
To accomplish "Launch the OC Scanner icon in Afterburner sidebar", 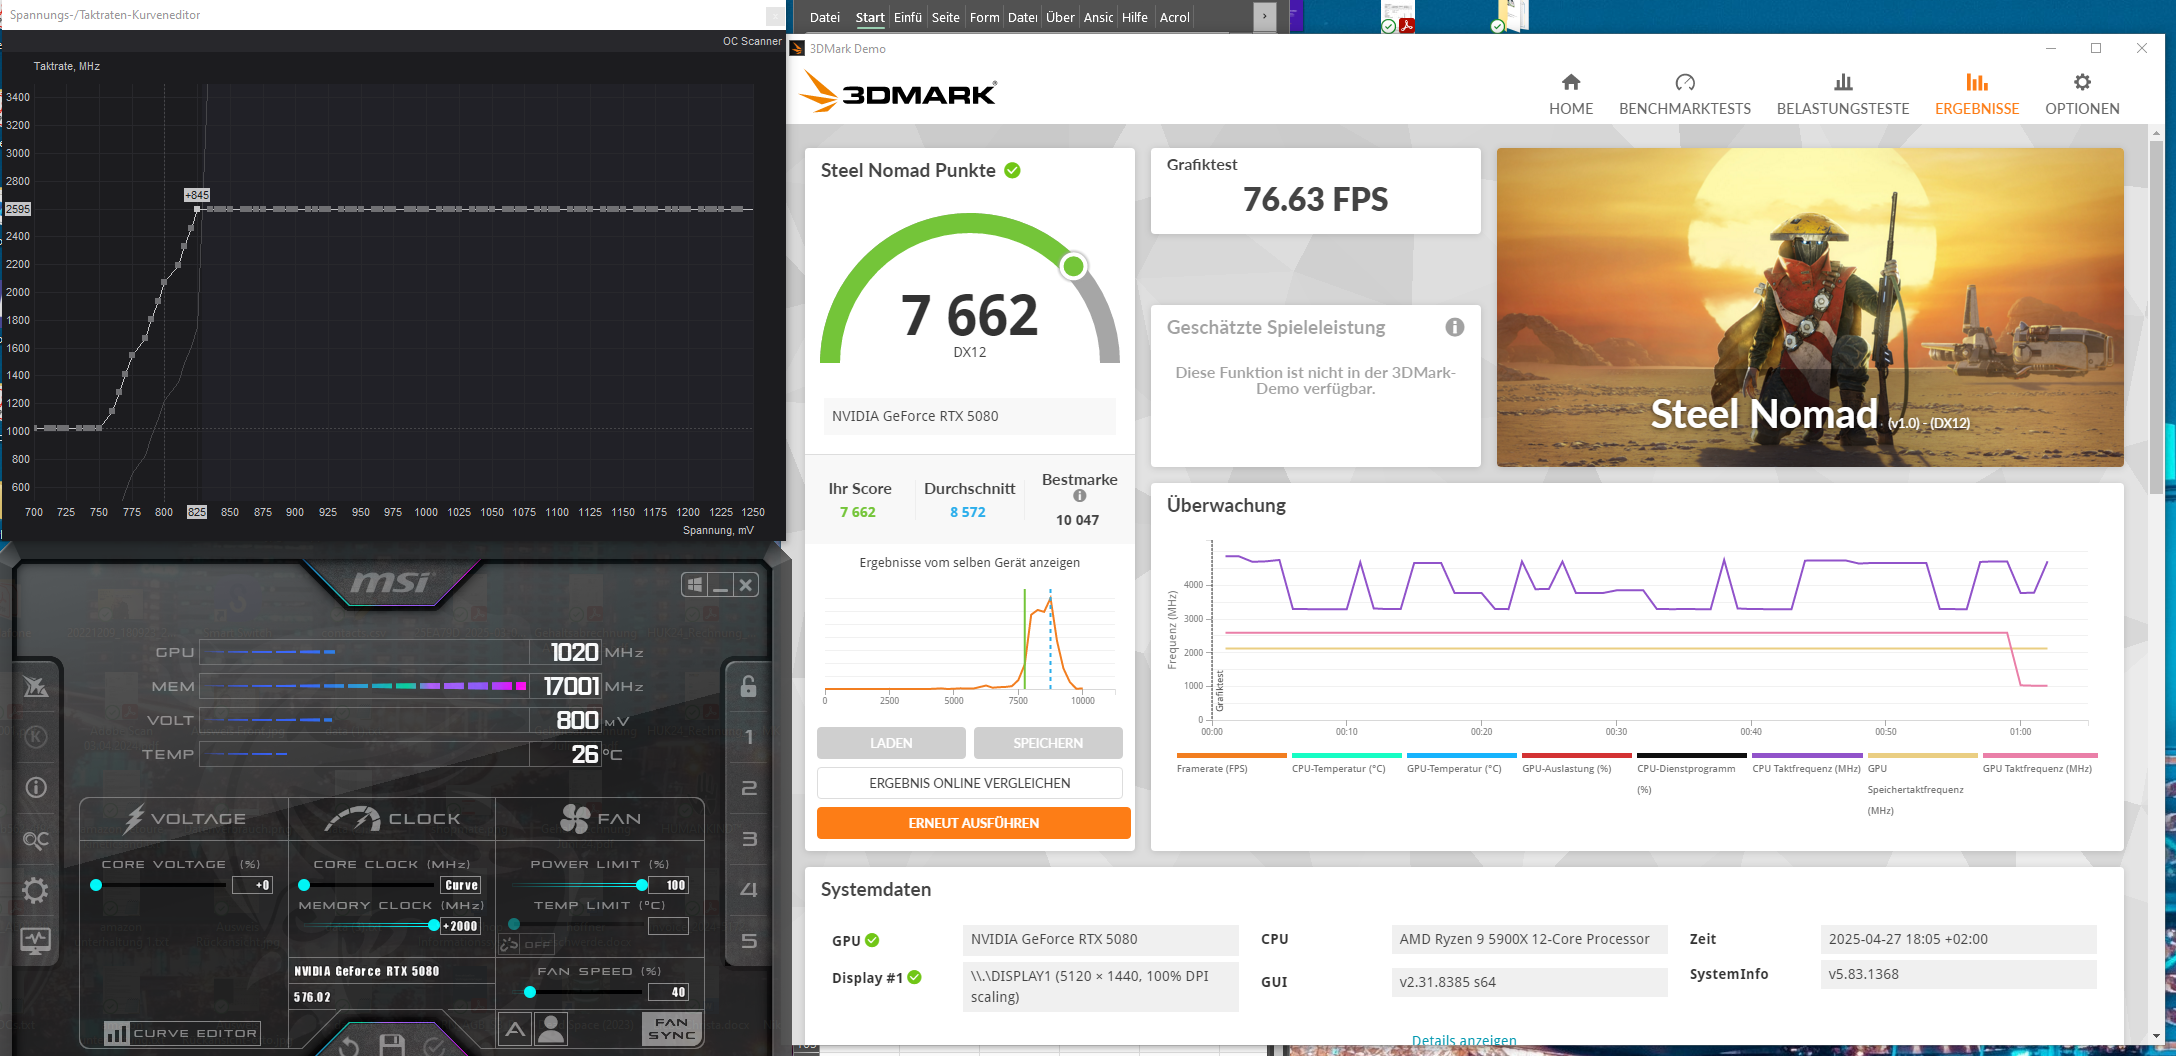I will pos(36,840).
